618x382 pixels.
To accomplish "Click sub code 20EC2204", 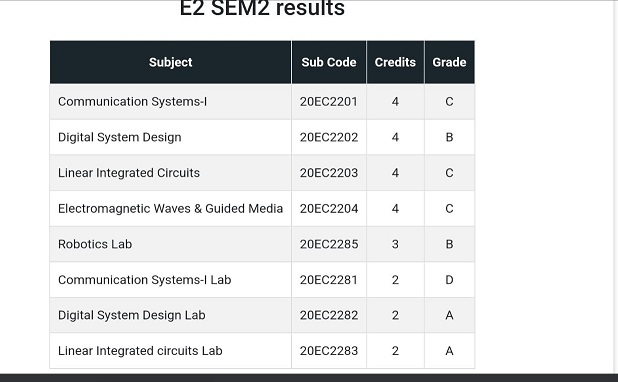I will [x=329, y=209].
